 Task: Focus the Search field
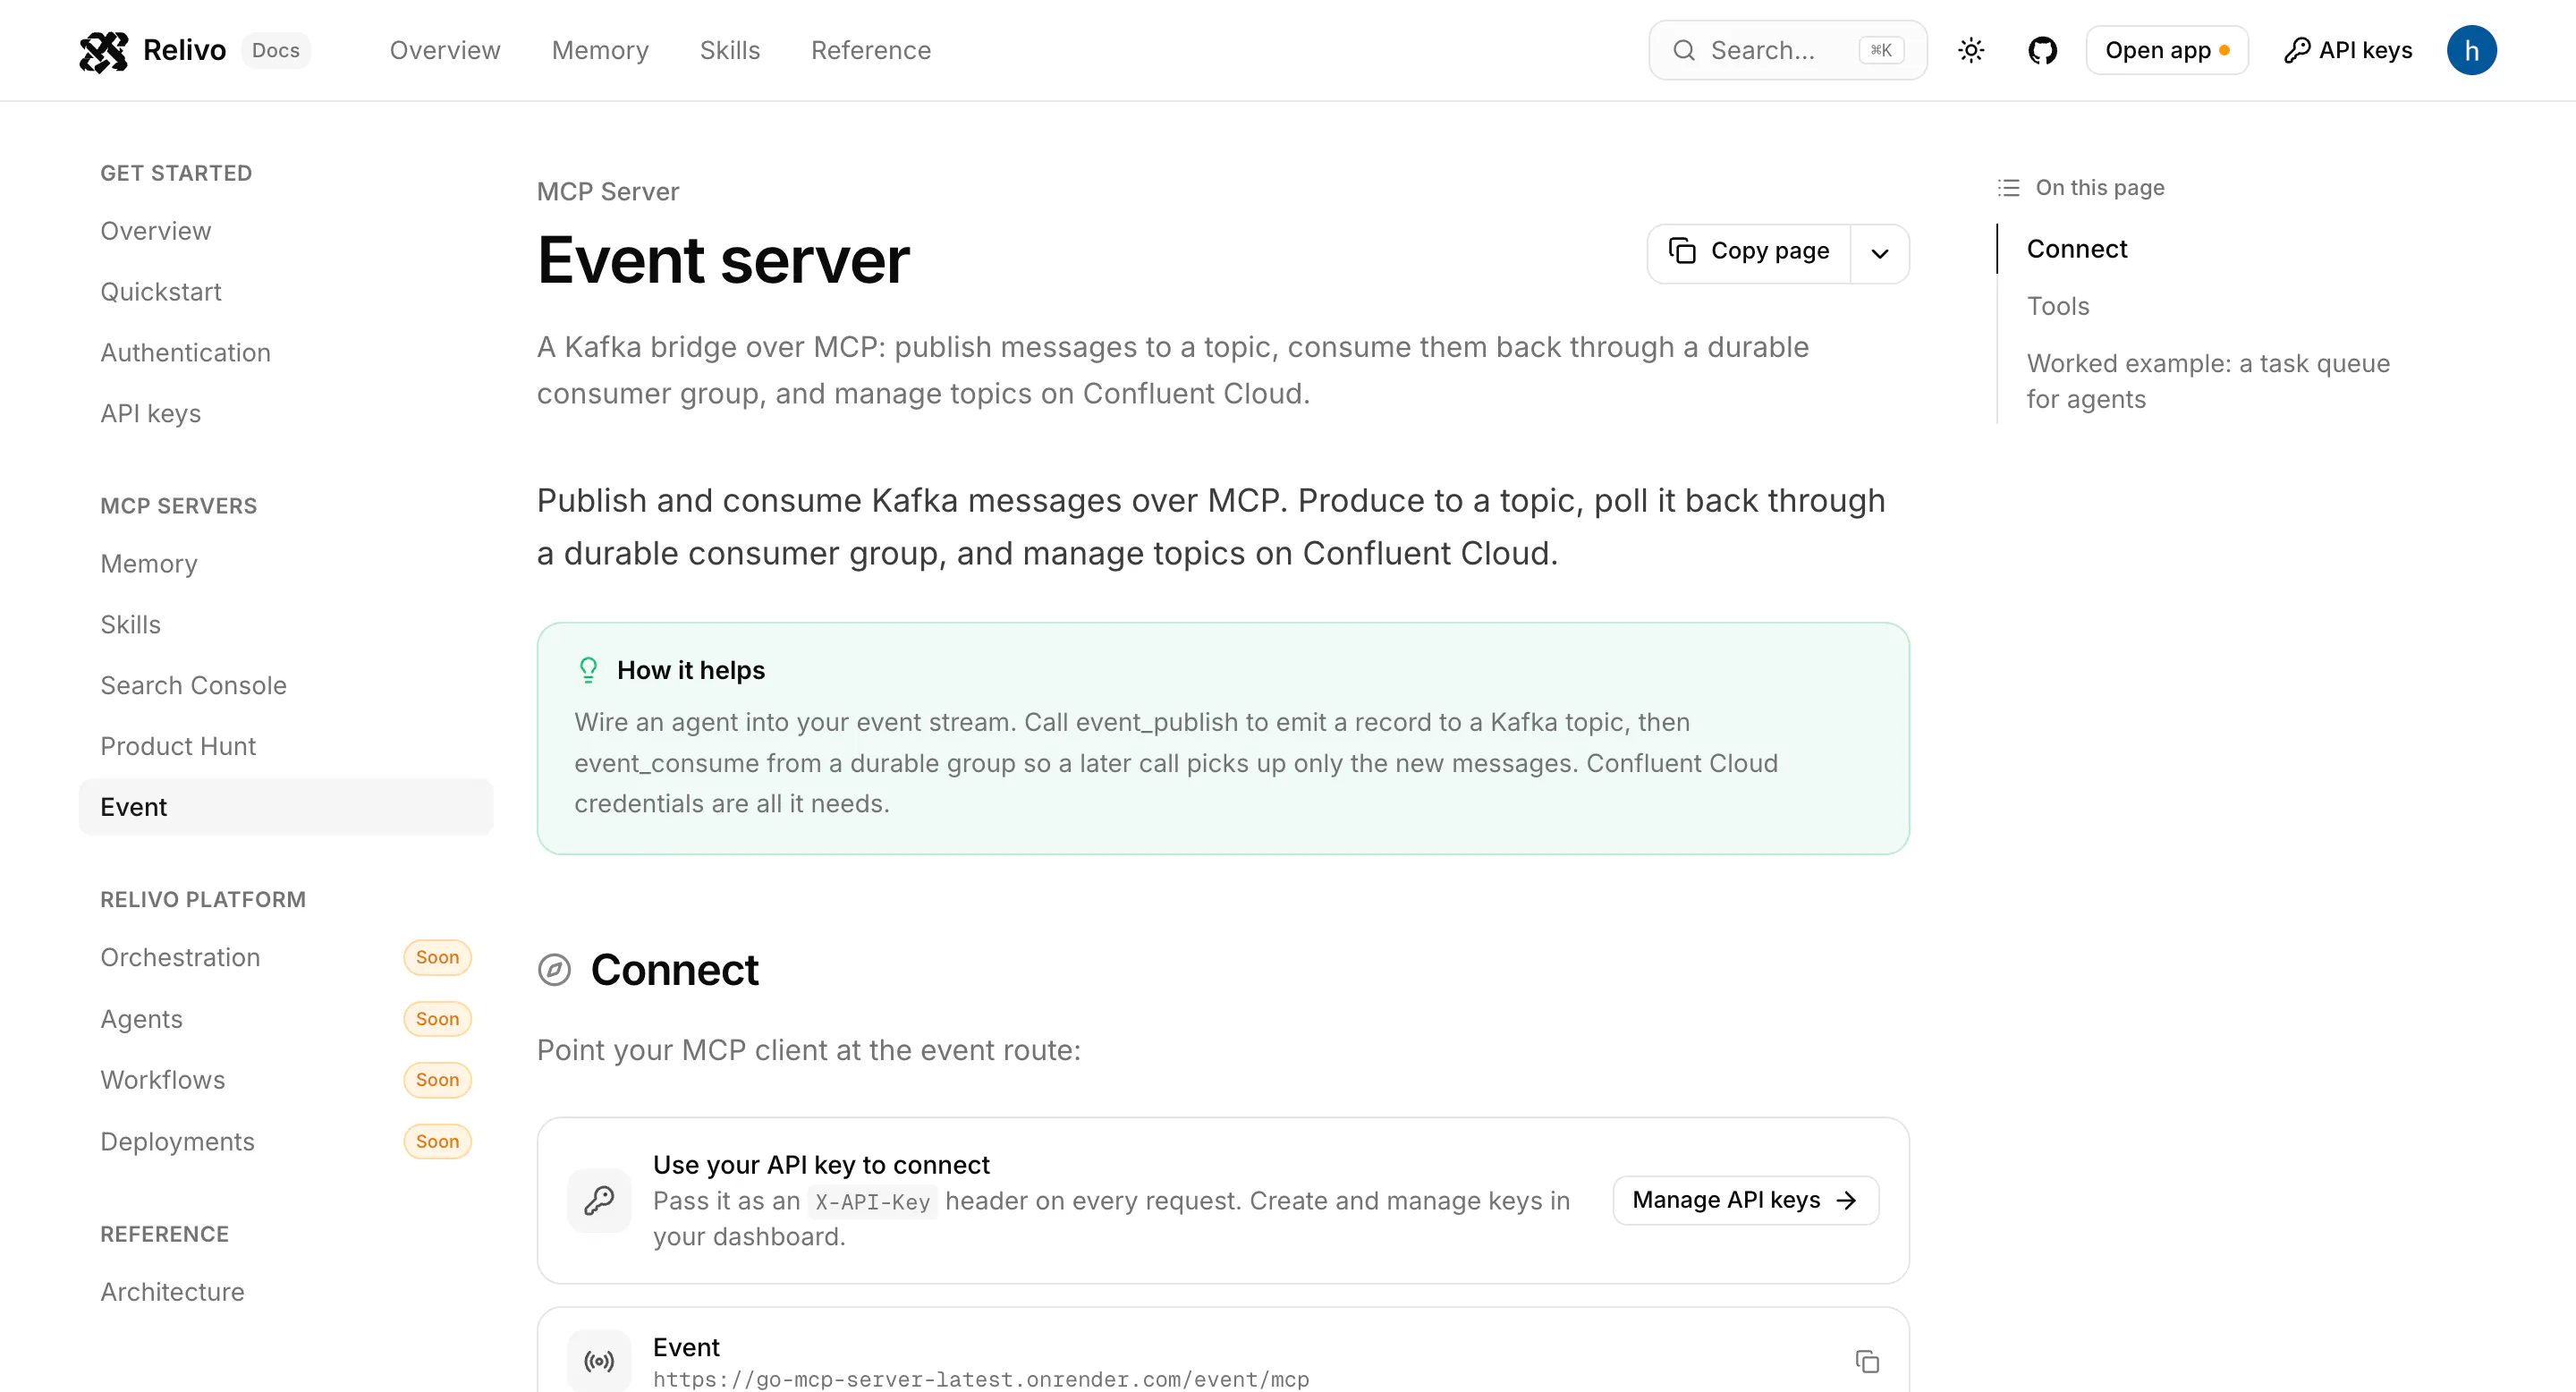pos(1787,50)
